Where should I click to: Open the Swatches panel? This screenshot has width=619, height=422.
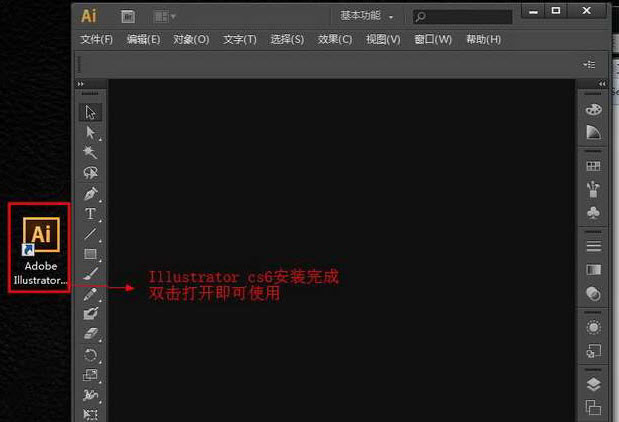[593, 166]
